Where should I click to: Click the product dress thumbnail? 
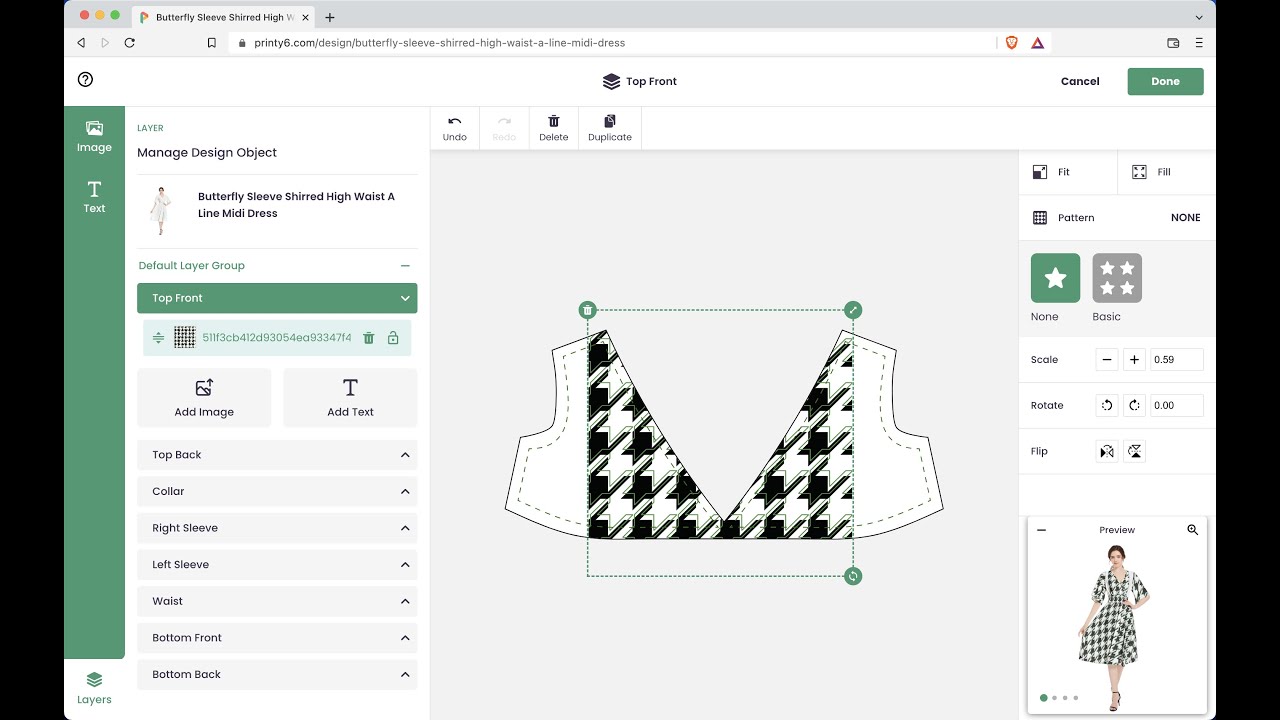point(160,210)
